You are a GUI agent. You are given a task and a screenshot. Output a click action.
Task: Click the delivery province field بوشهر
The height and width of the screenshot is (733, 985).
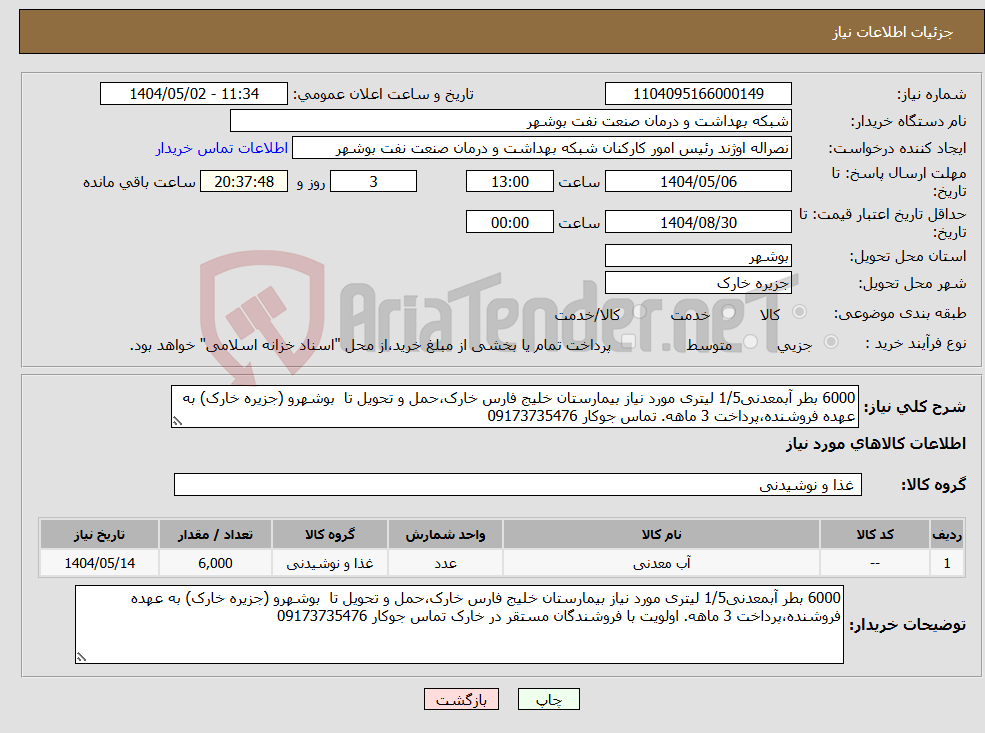point(698,256)
